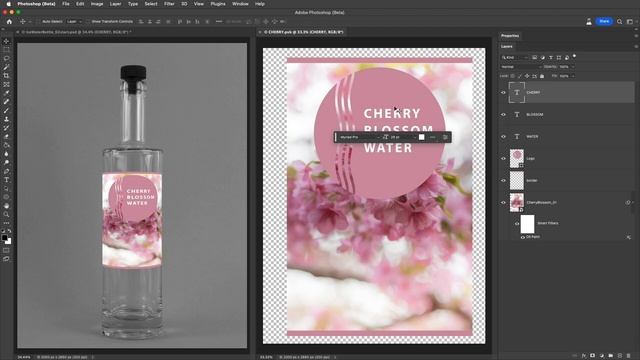Click the Photoshop (Beta) app menu
The width and height of the screenshot is (640, 360).
click(36, 4)
